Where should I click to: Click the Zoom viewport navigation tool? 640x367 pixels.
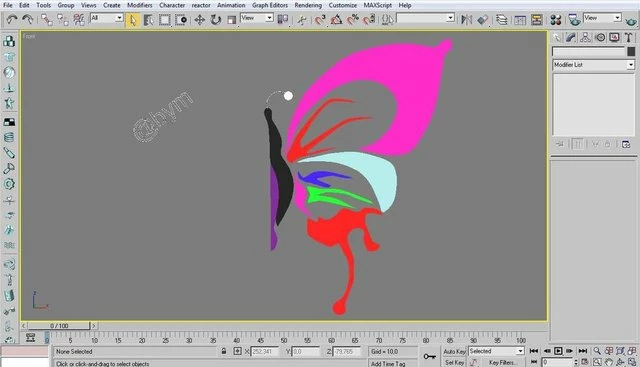(597, 351)
